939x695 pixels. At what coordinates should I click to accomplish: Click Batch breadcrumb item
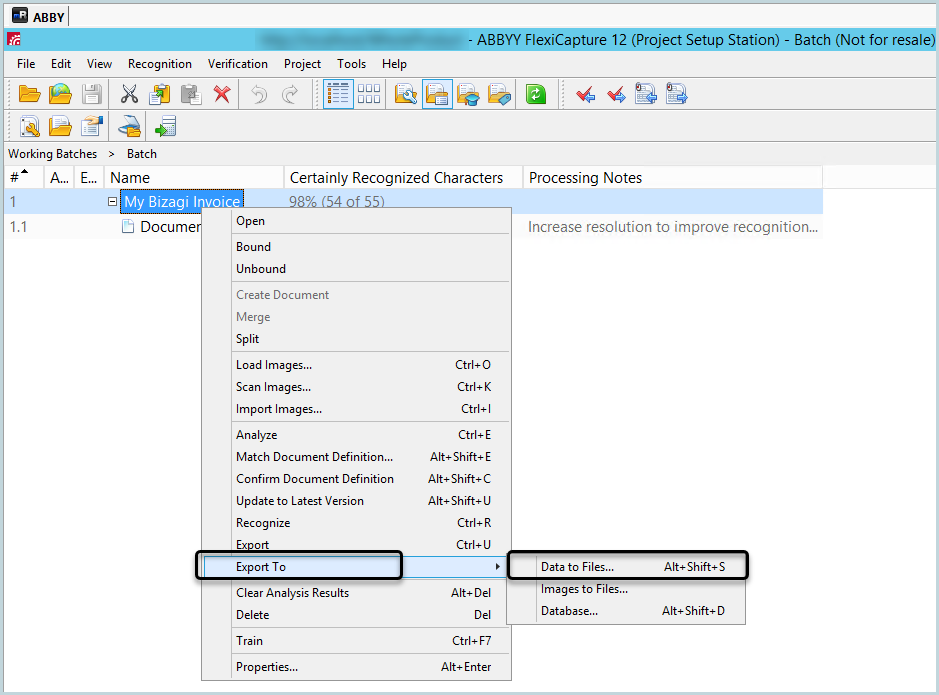point(141,154)
